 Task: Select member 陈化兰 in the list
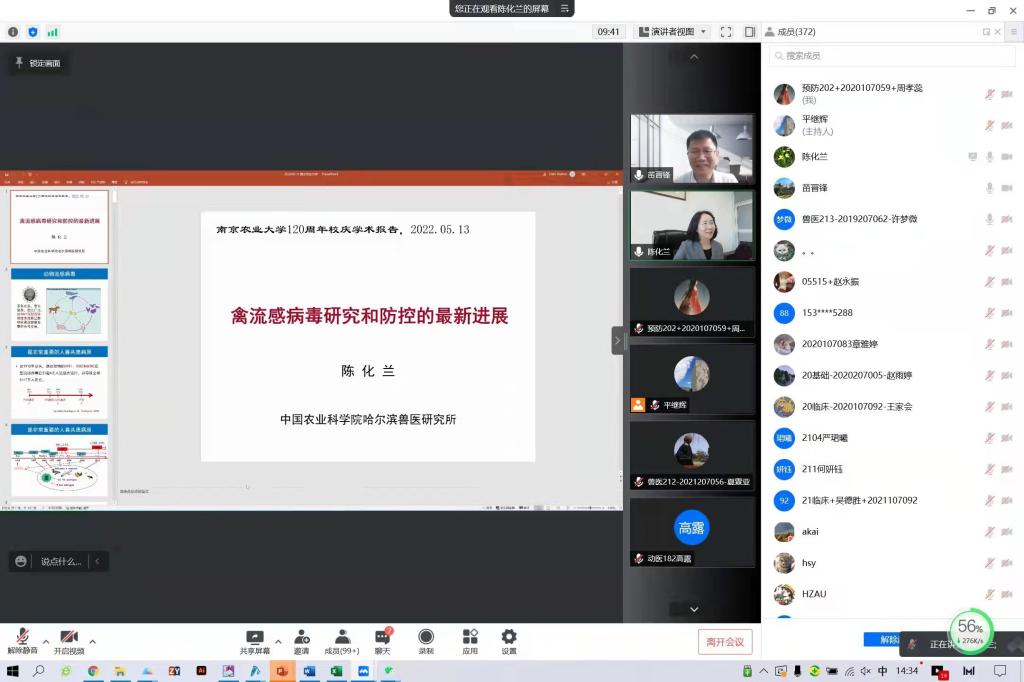814,157
